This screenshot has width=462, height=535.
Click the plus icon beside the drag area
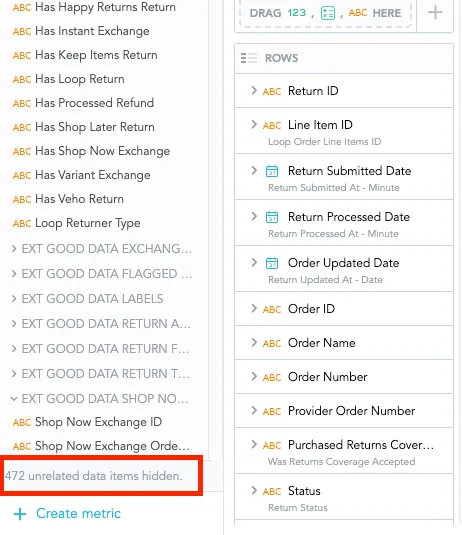[435, 13]
